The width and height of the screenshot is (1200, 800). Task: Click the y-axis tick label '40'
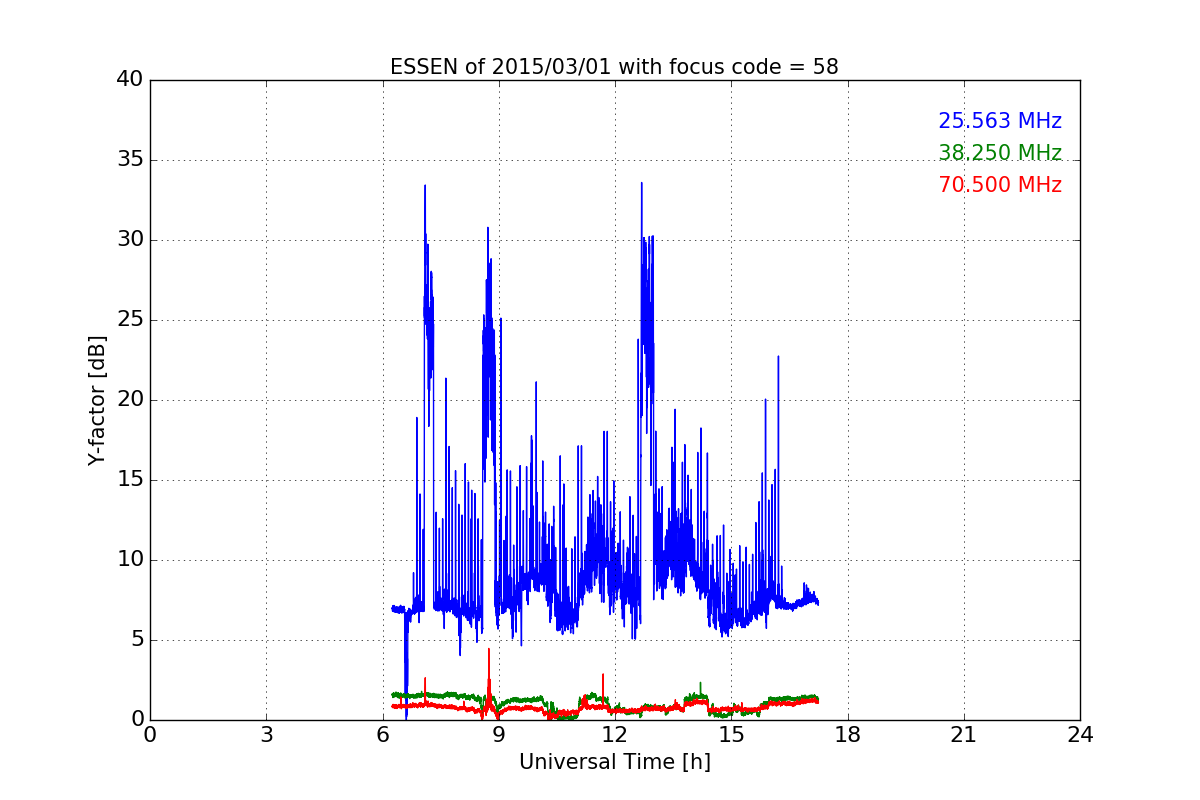(130, 80)
